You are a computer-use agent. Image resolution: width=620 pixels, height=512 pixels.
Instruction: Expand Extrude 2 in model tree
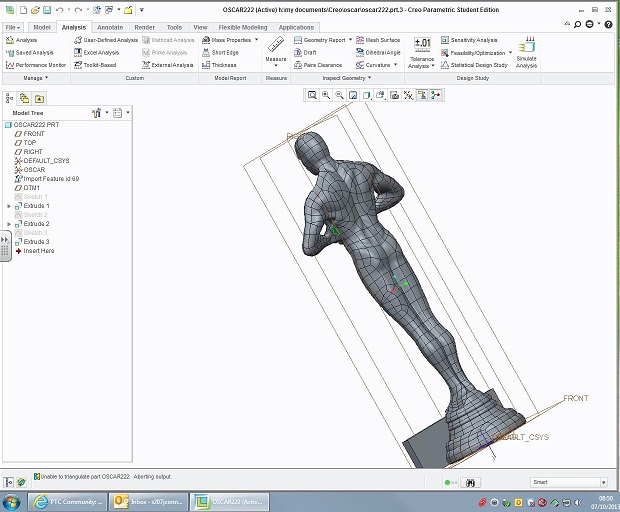click(x=9, y=224)
